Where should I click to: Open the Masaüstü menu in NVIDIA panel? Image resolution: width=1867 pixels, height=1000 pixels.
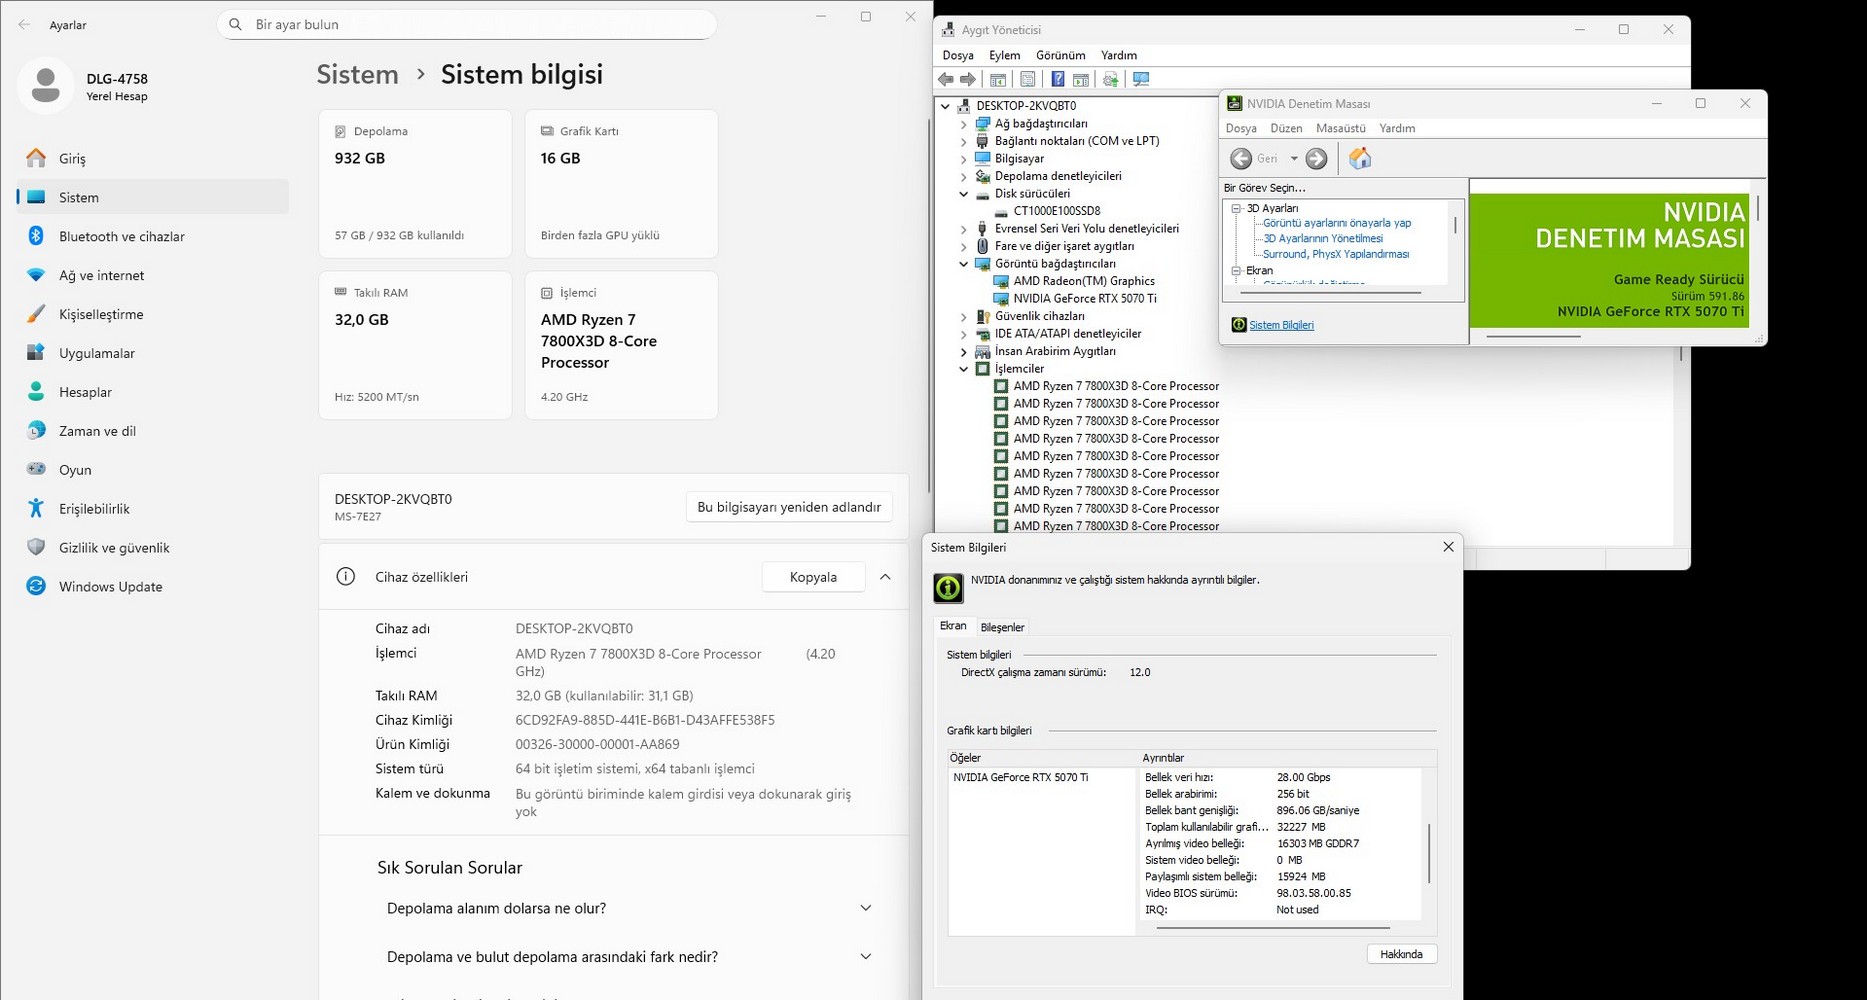[x=1340, y=128]
